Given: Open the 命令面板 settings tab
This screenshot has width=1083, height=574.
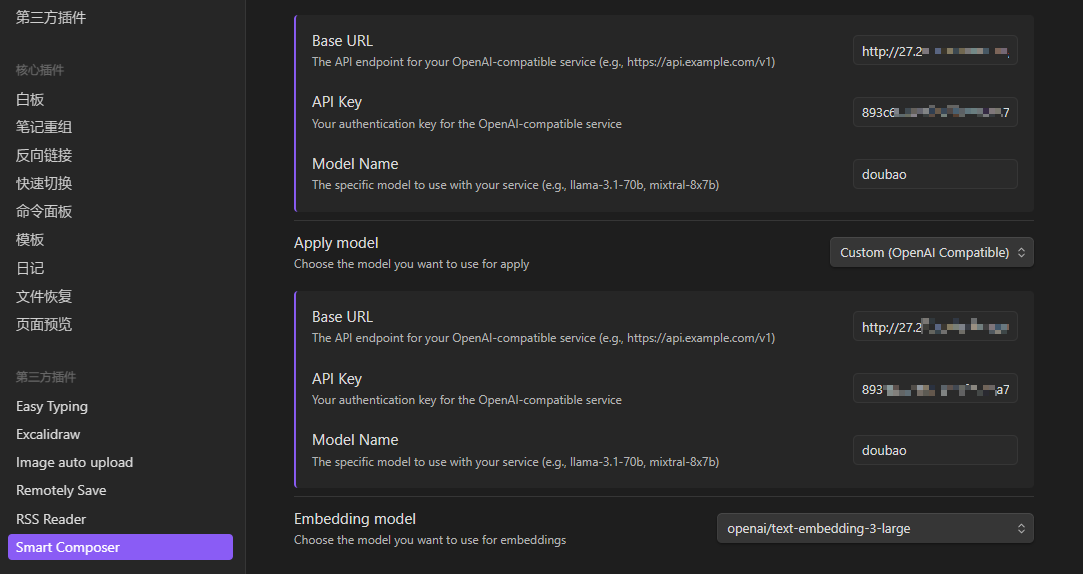Looking at the screenshot, I should coord(44,211).
